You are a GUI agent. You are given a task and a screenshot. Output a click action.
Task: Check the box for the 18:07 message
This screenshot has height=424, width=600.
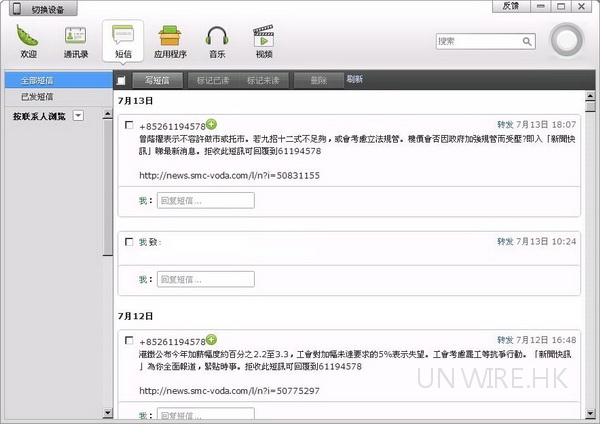(129, 126)
